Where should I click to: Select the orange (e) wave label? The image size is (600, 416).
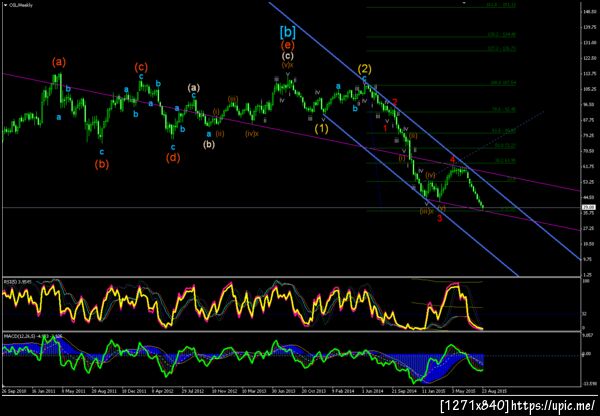(287, 46)
